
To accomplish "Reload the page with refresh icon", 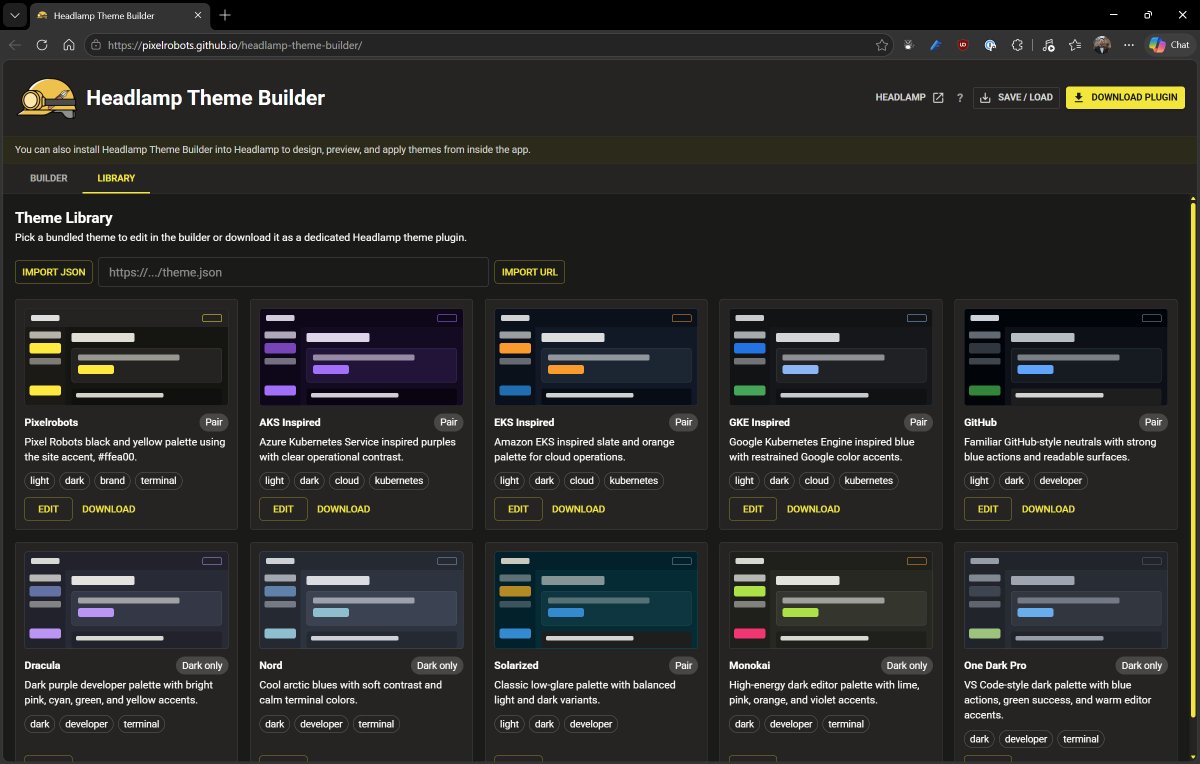I will tap(42, 45).
